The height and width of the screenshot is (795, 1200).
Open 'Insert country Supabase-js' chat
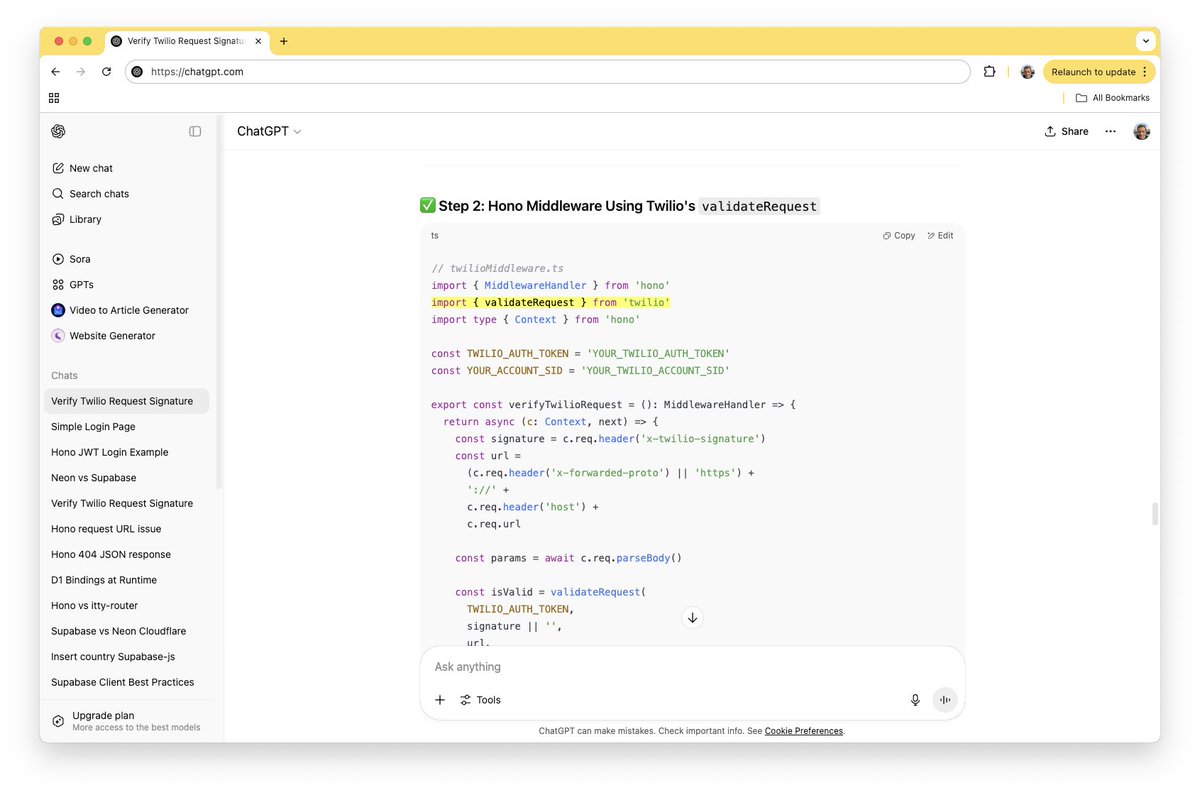(x=127, y=656)
